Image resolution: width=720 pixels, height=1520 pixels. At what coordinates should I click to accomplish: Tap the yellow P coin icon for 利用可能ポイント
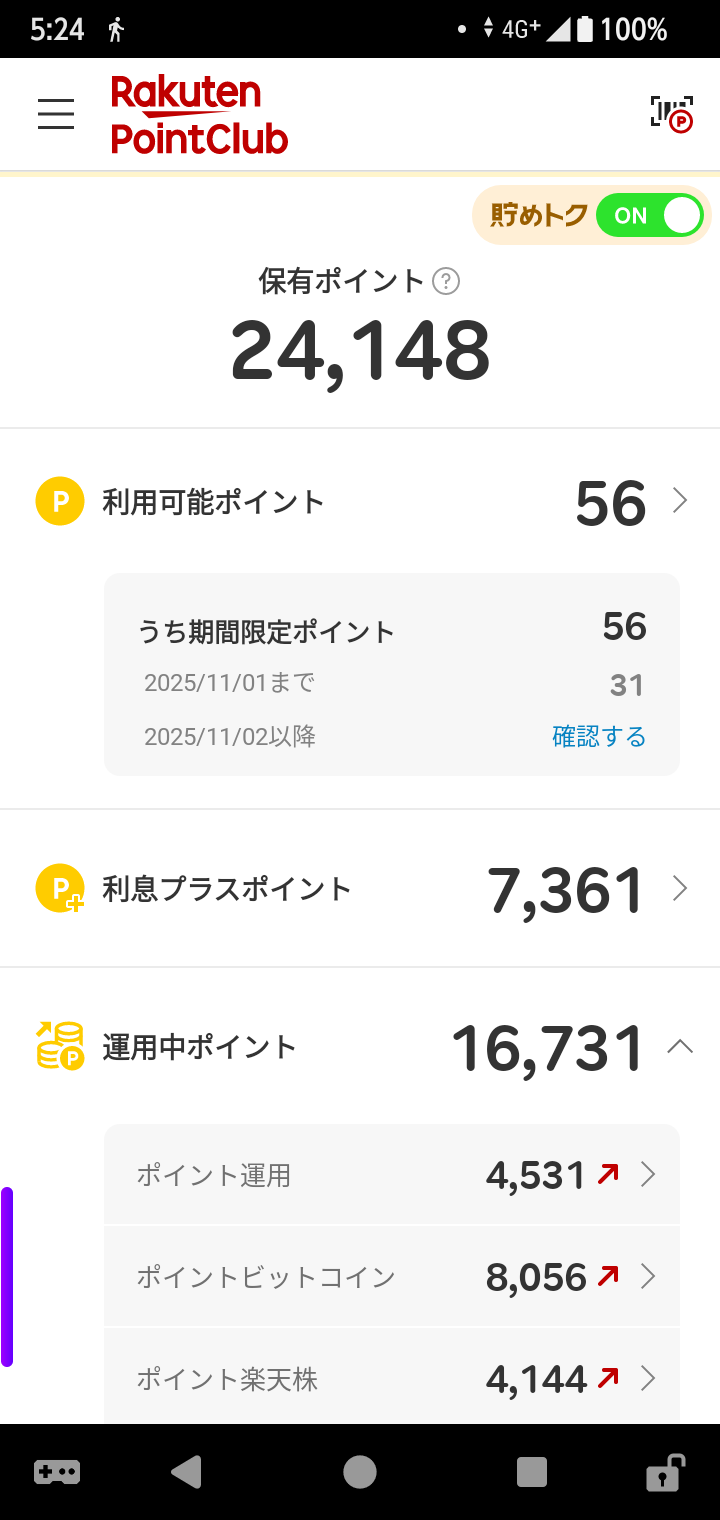click(x=60, y=501)
